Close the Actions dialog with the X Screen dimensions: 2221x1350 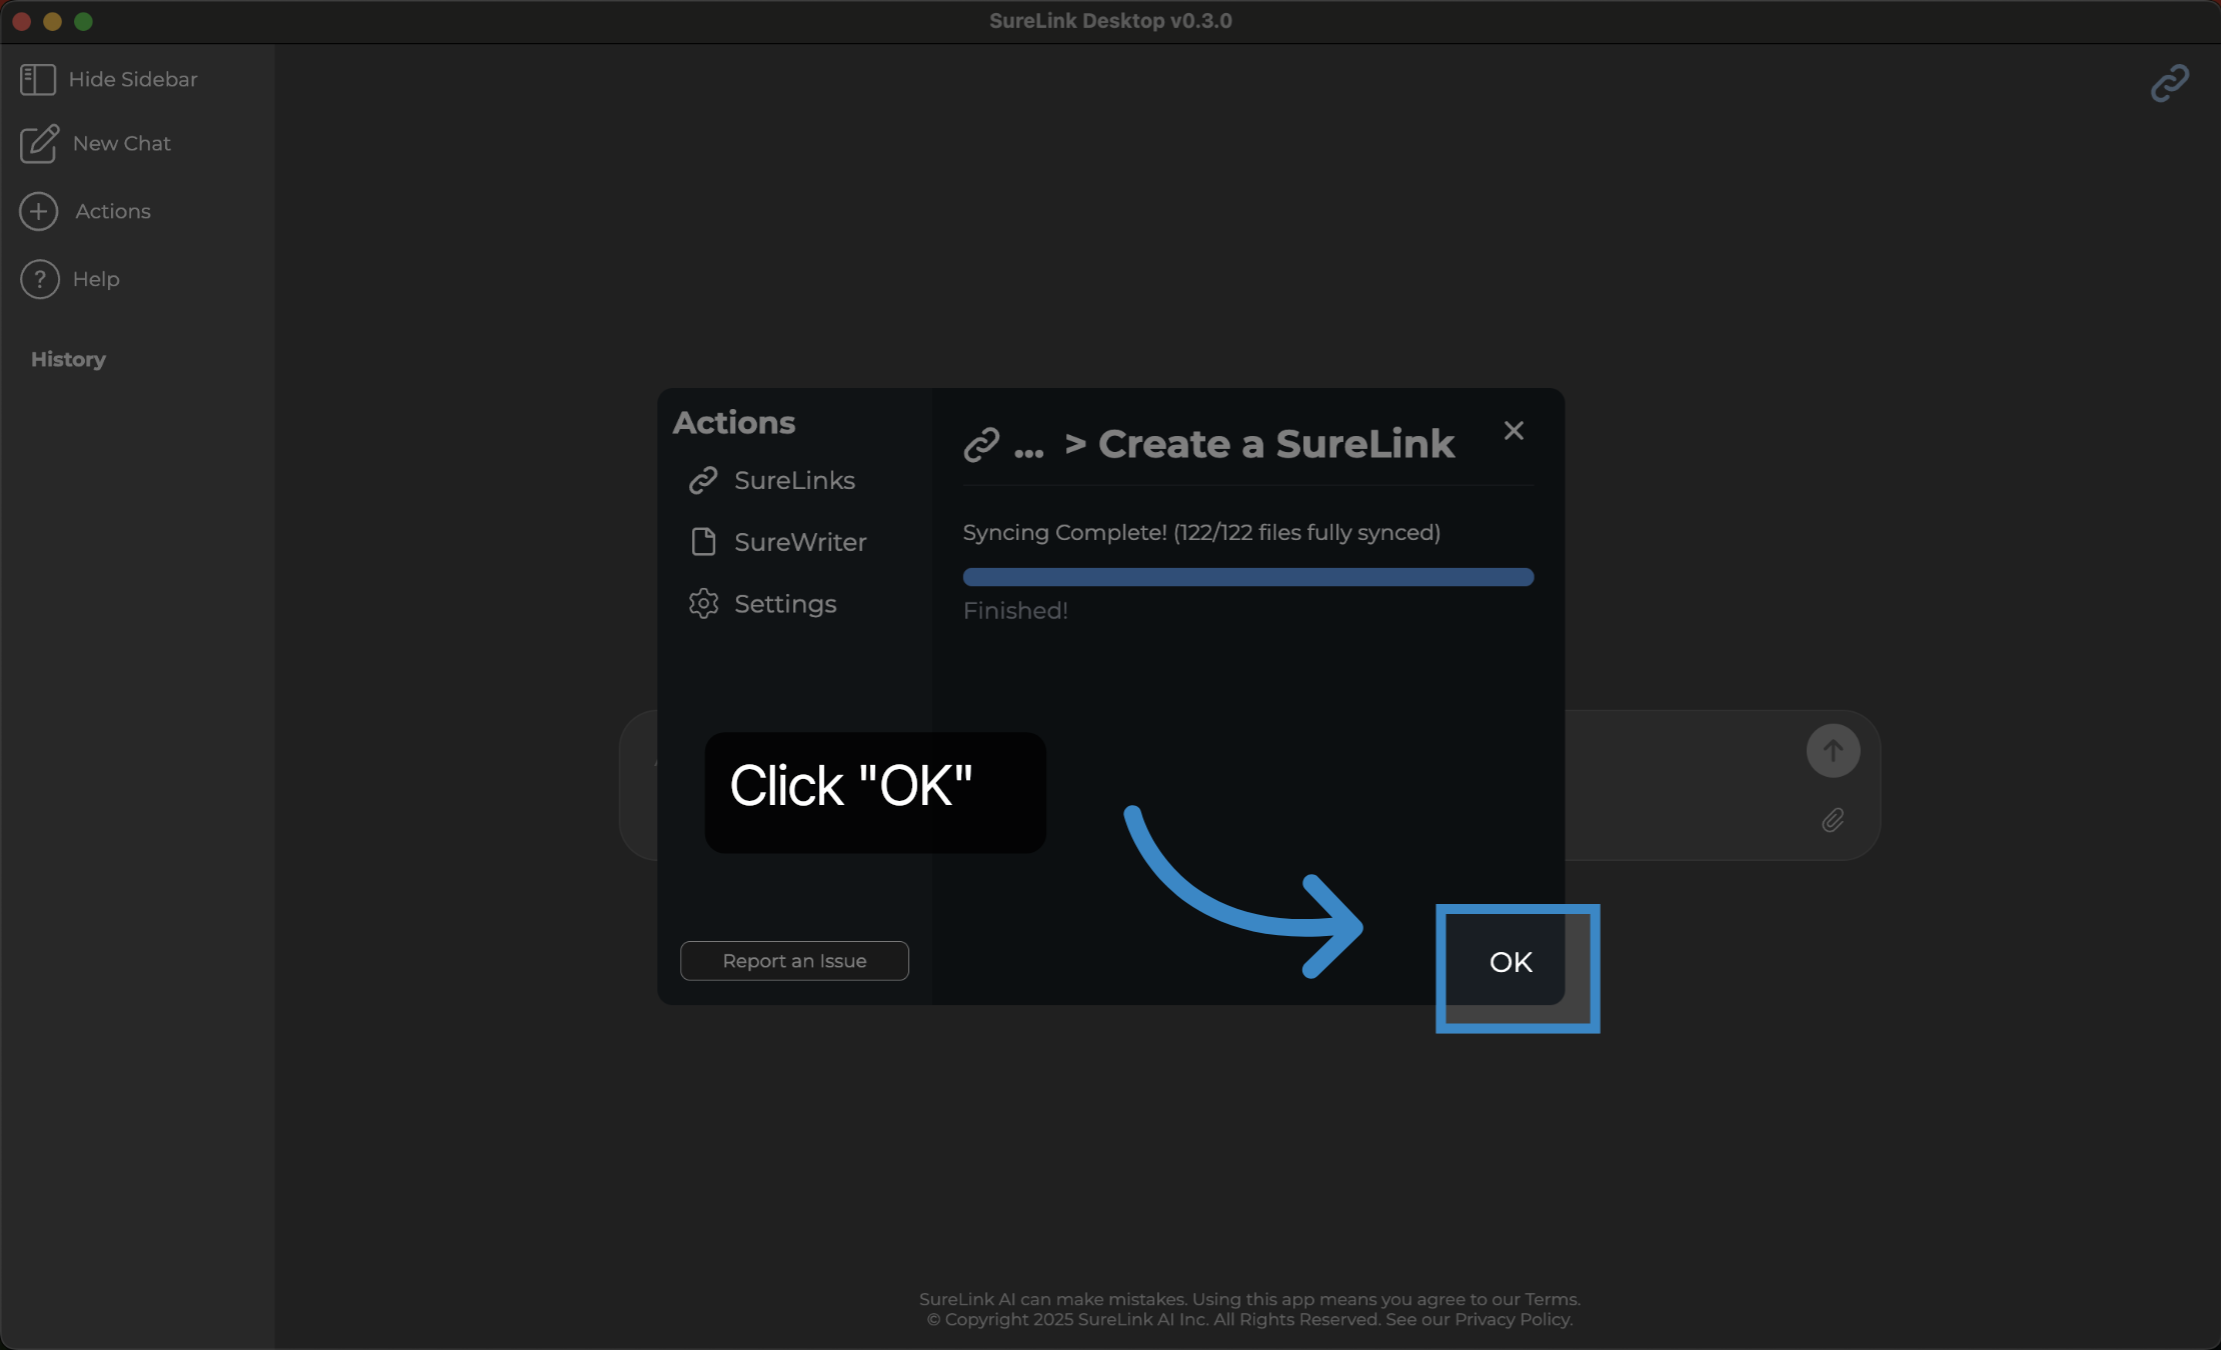click(x=1513, y=431)
